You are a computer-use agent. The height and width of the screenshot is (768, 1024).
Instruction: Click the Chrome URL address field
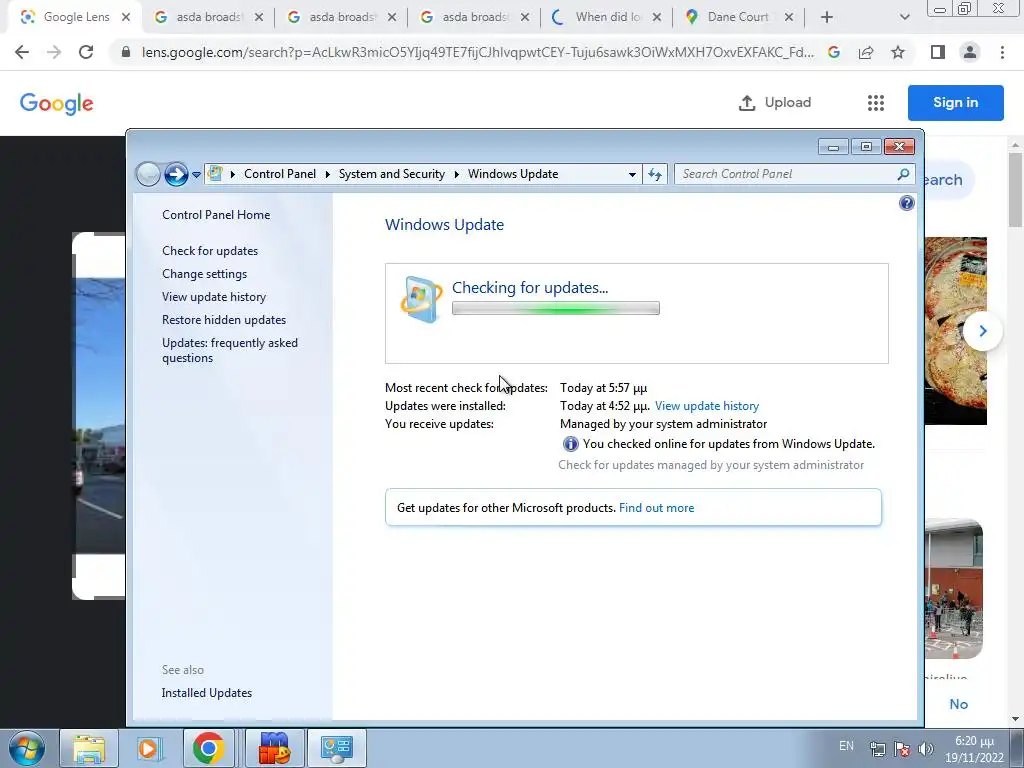coord(477,52)
